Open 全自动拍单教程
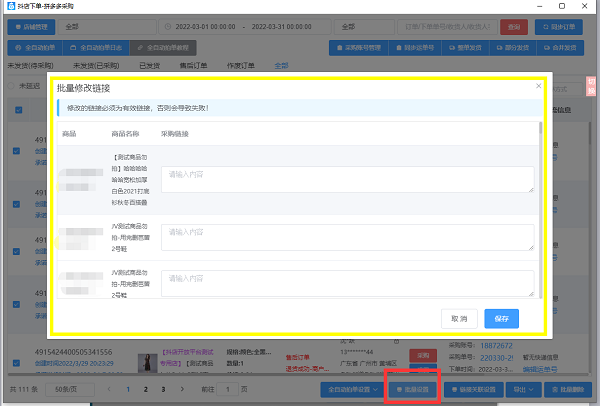This screenshot has width=600, height=406. coord(163,48)
